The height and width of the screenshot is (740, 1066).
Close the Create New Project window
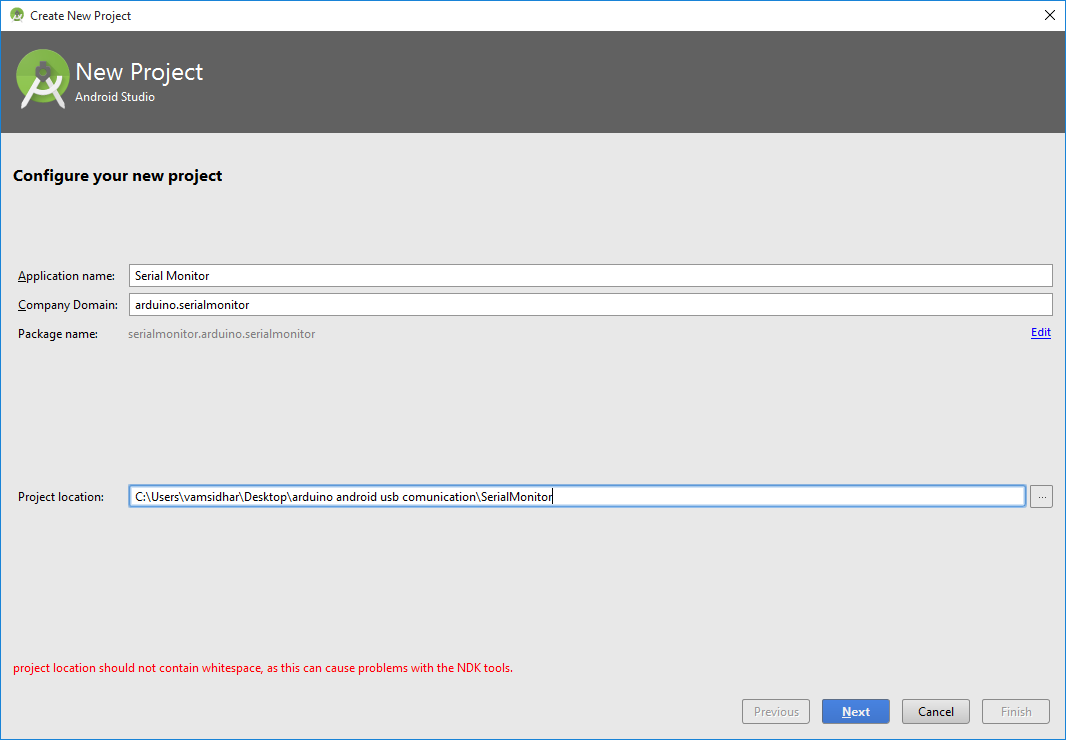[1049, 15]
